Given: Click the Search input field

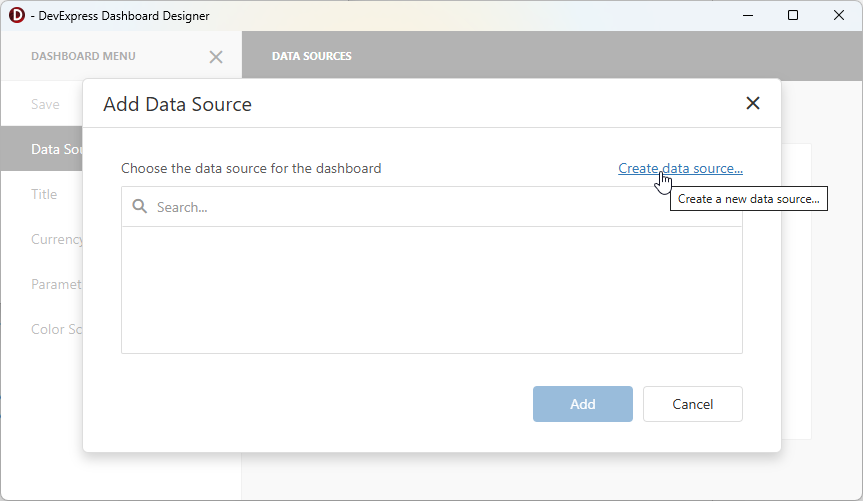Looking at the screenshot, I should [x=432, y=207].
